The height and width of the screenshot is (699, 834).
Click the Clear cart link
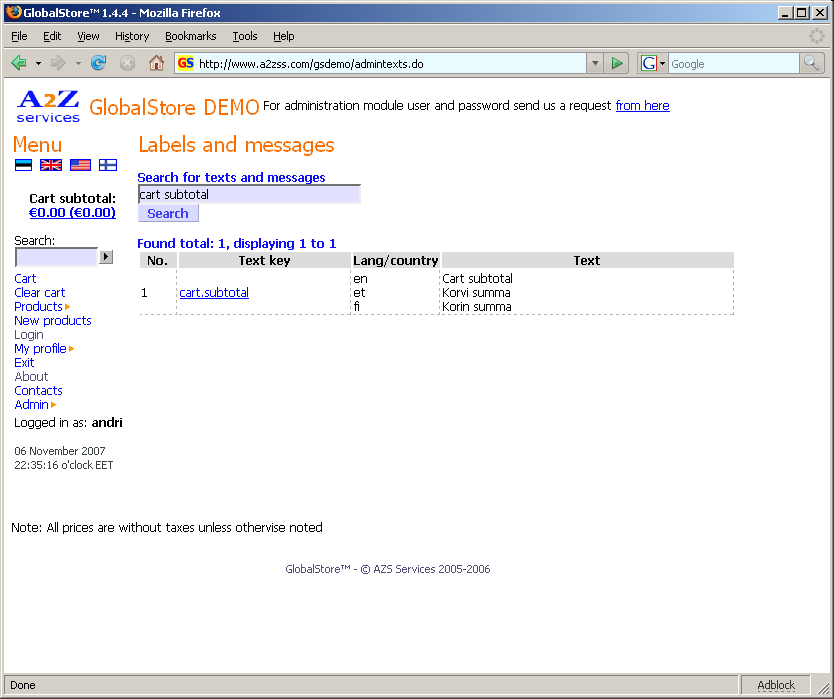coord(40,293)
